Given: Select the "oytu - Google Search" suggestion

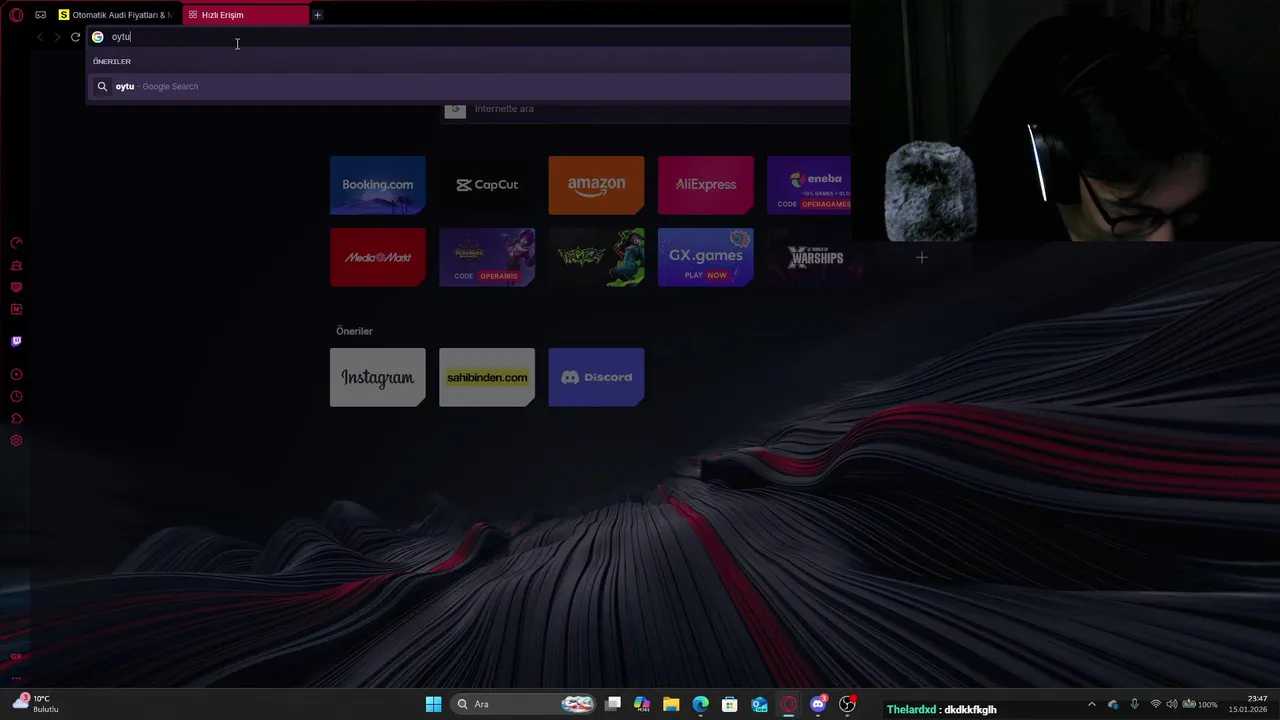Looking at the screenshot, I should [x=468, y=86].
